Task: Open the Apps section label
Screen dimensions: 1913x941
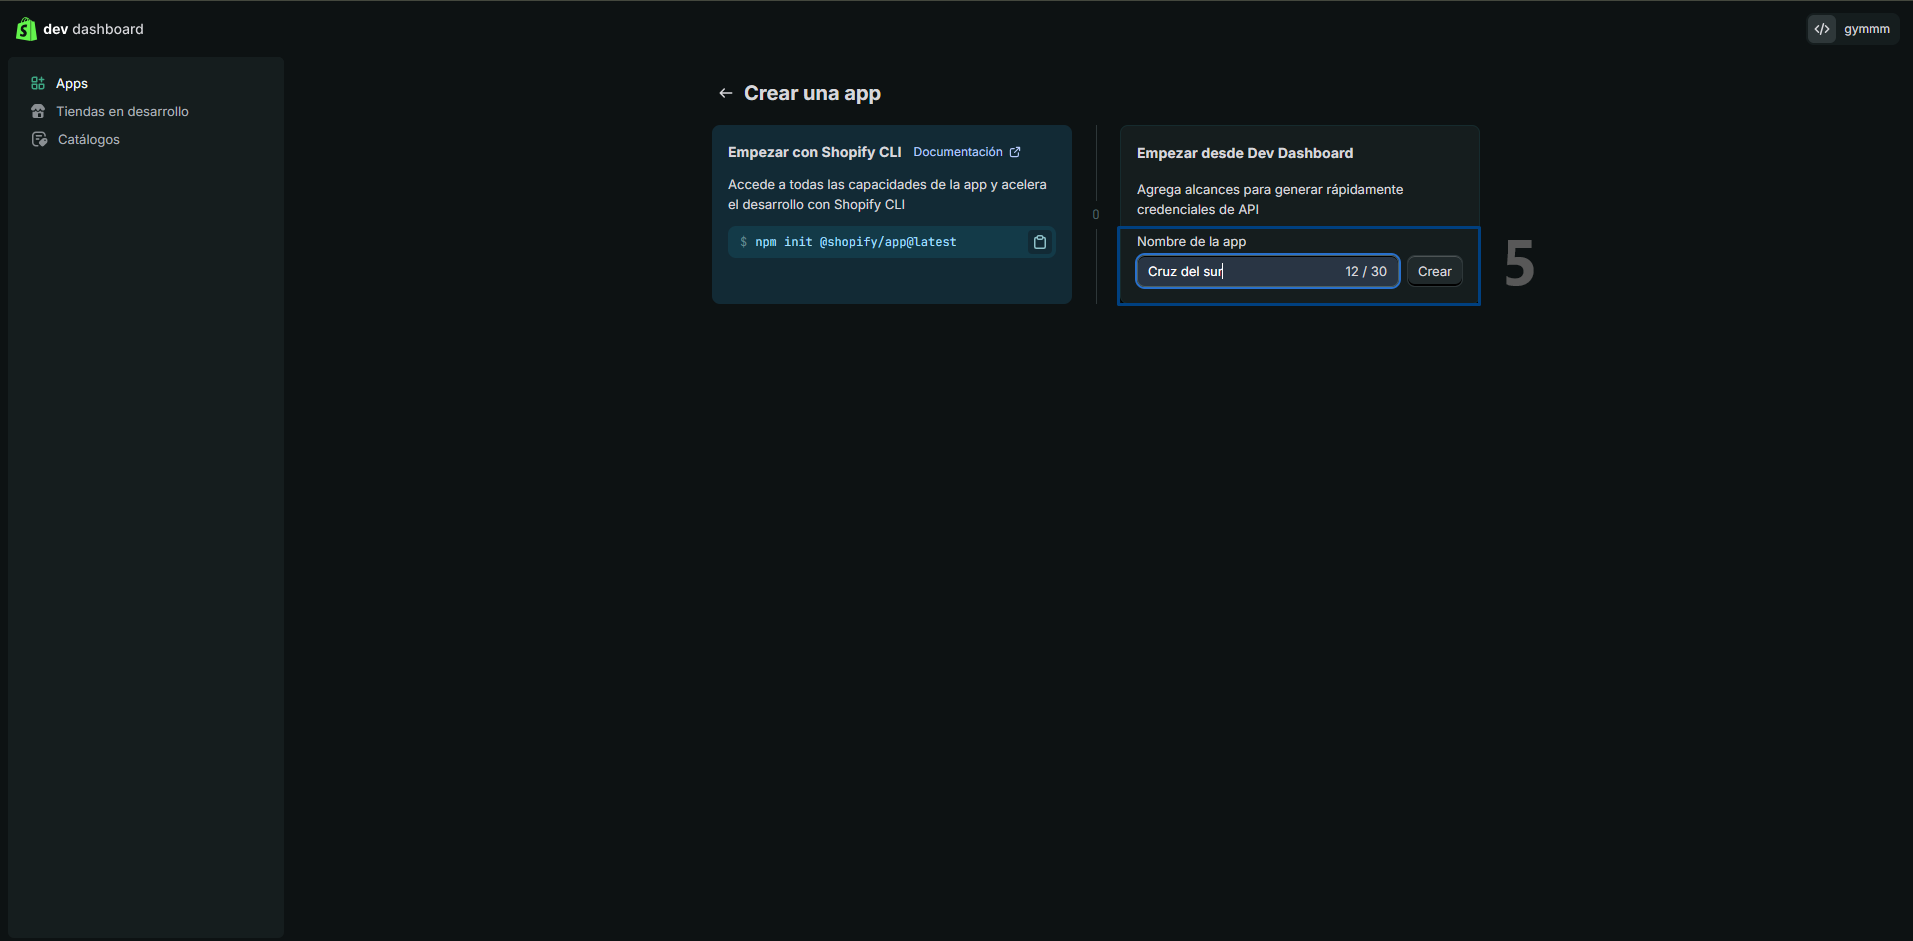Action: pyautogui.click(x=72, y=83)
